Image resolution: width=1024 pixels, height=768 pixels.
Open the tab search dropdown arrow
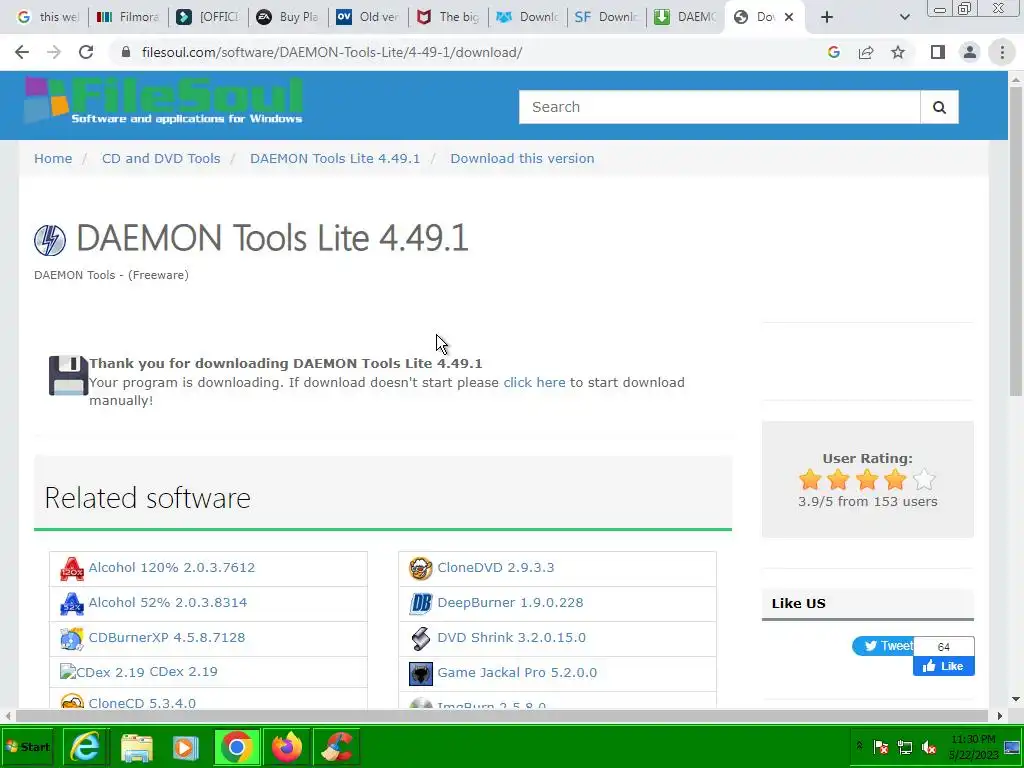(904, 17)
